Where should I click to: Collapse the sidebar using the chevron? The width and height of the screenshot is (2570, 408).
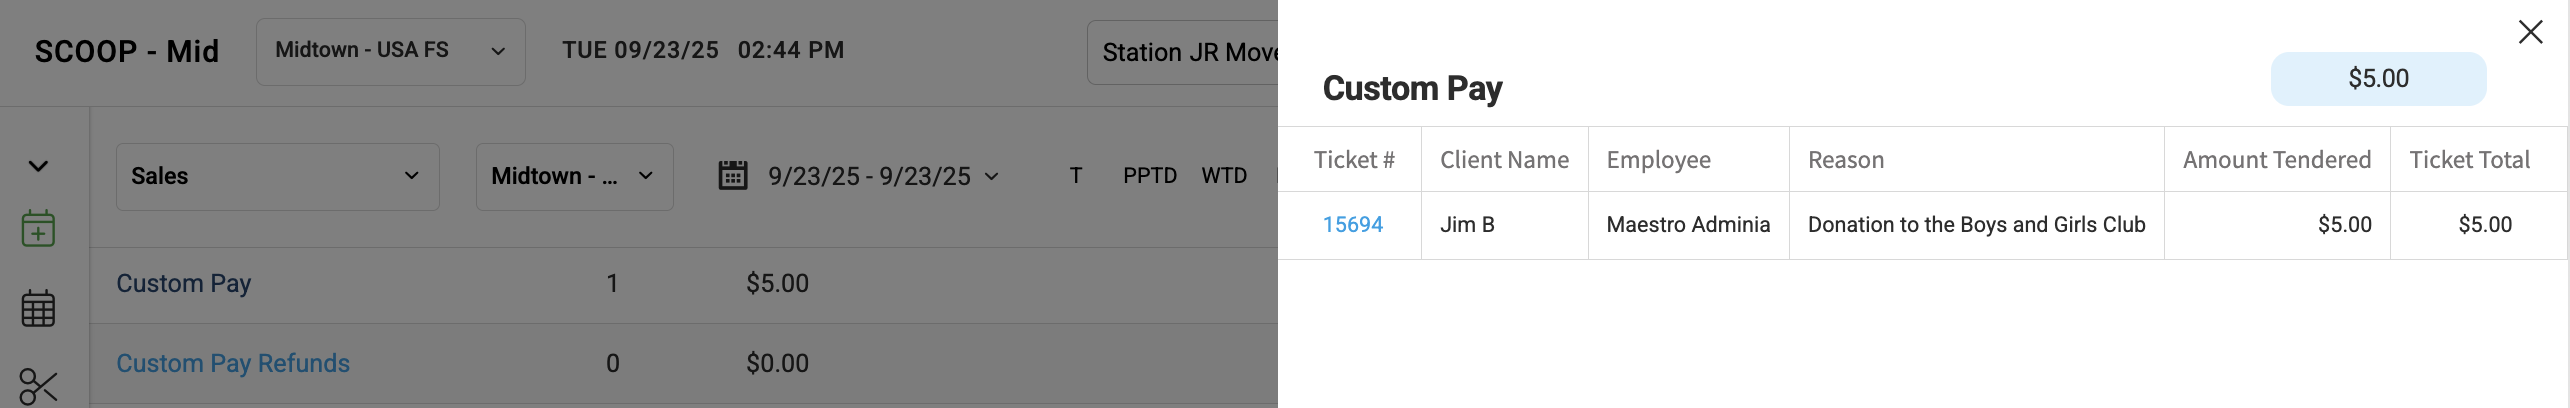click(x=38, y=166)
